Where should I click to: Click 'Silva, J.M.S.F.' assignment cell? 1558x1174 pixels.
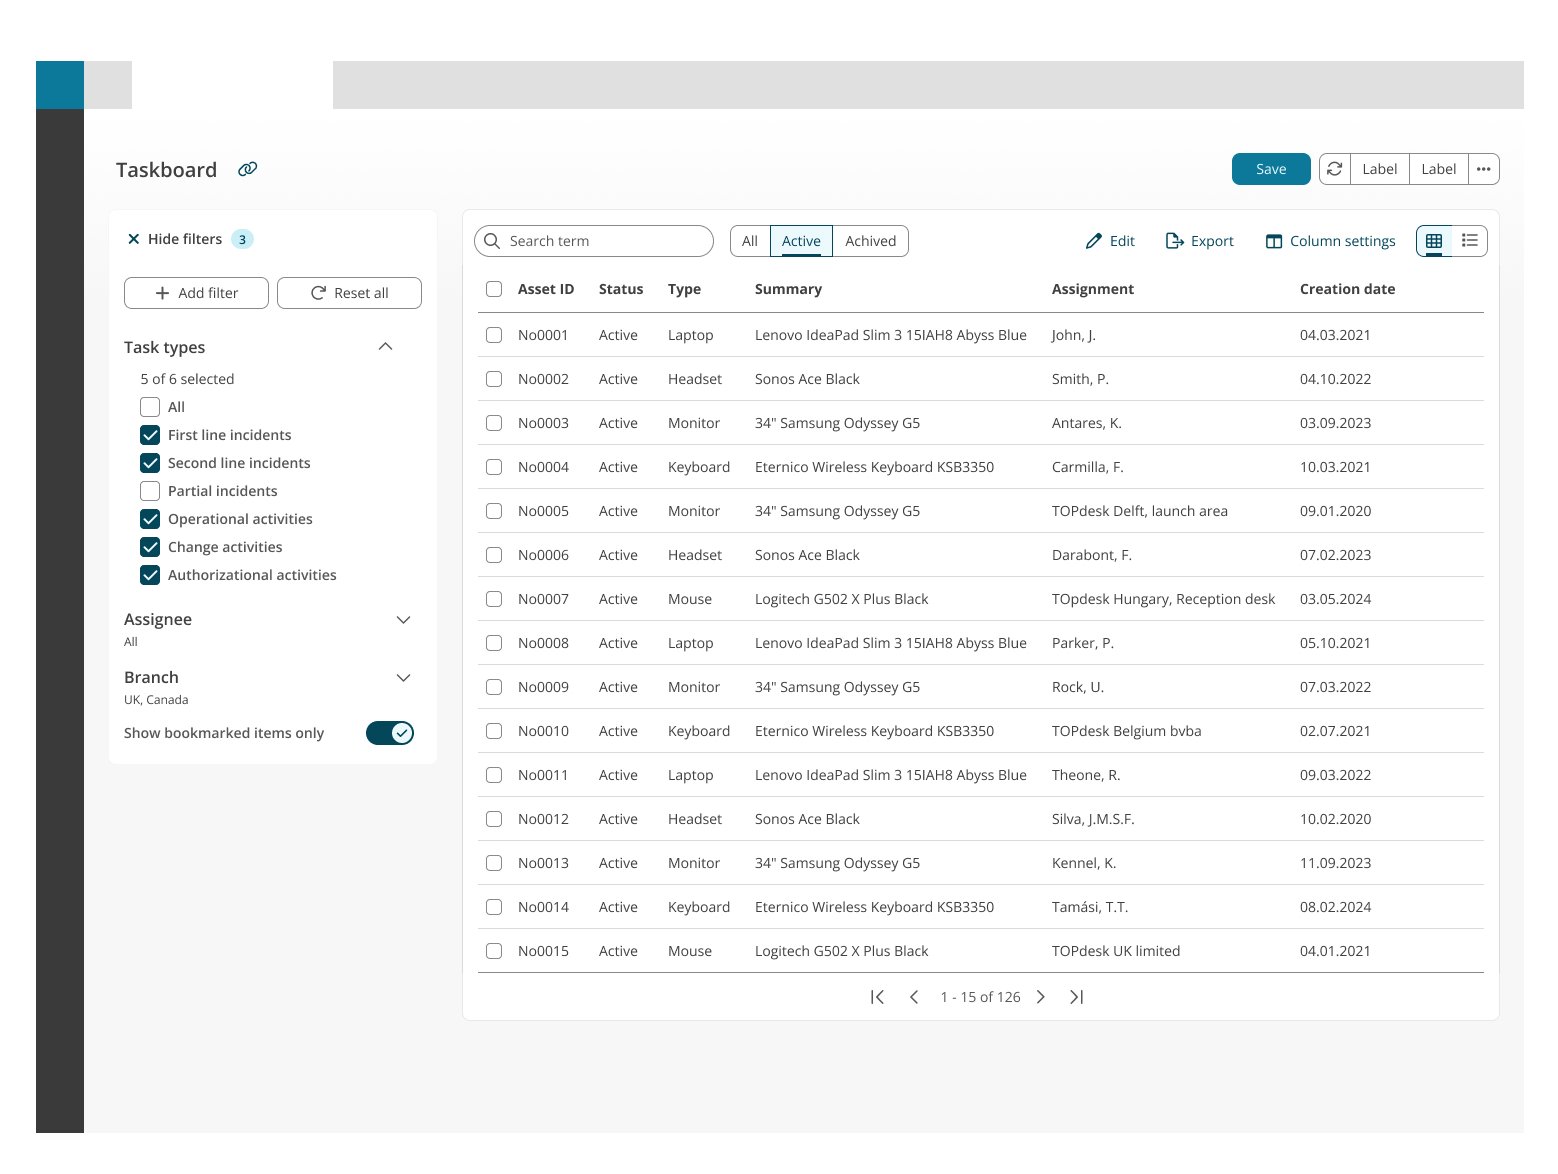click(x=1093, y=819)
